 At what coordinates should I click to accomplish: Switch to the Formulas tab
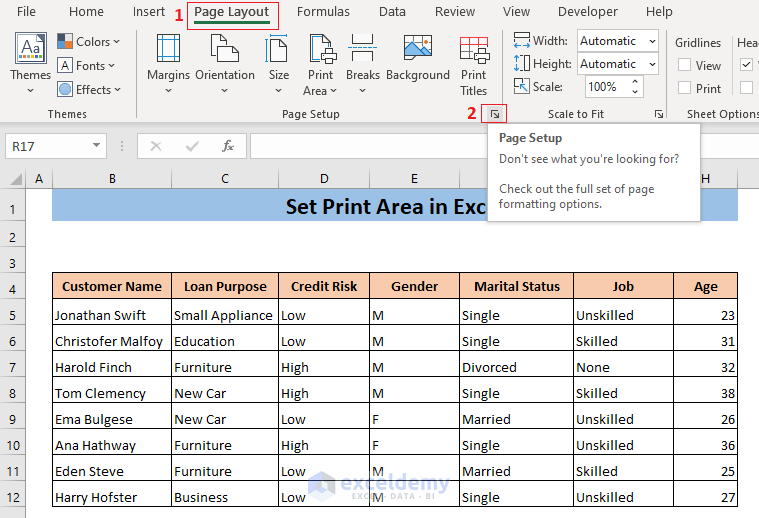pos(323,12)
